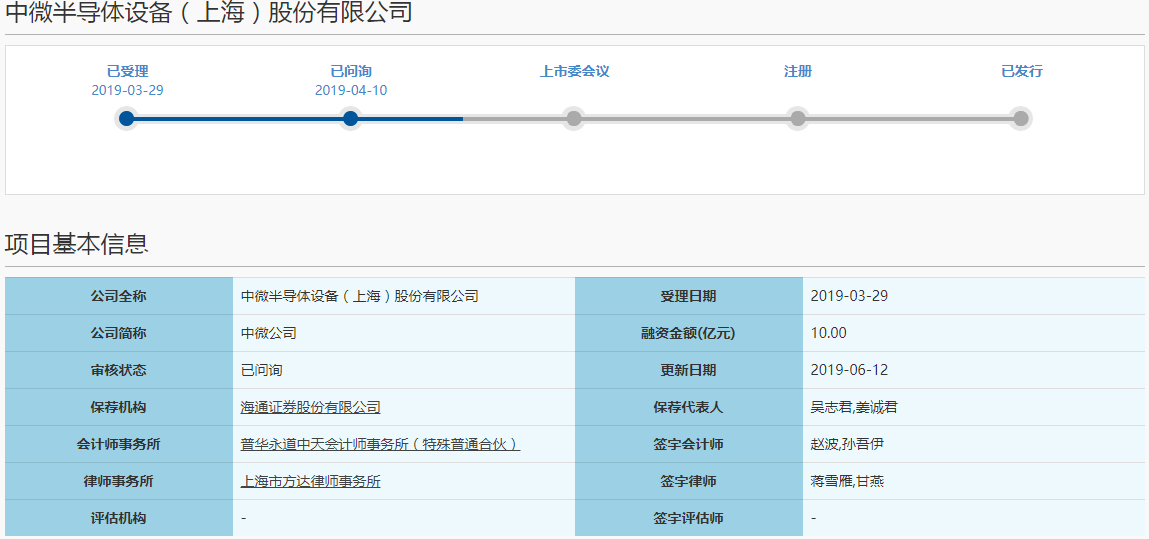This screenshot has height=539, width=1149.
Task: Click the 审核状态 header cell
Action: coord(119,371)
